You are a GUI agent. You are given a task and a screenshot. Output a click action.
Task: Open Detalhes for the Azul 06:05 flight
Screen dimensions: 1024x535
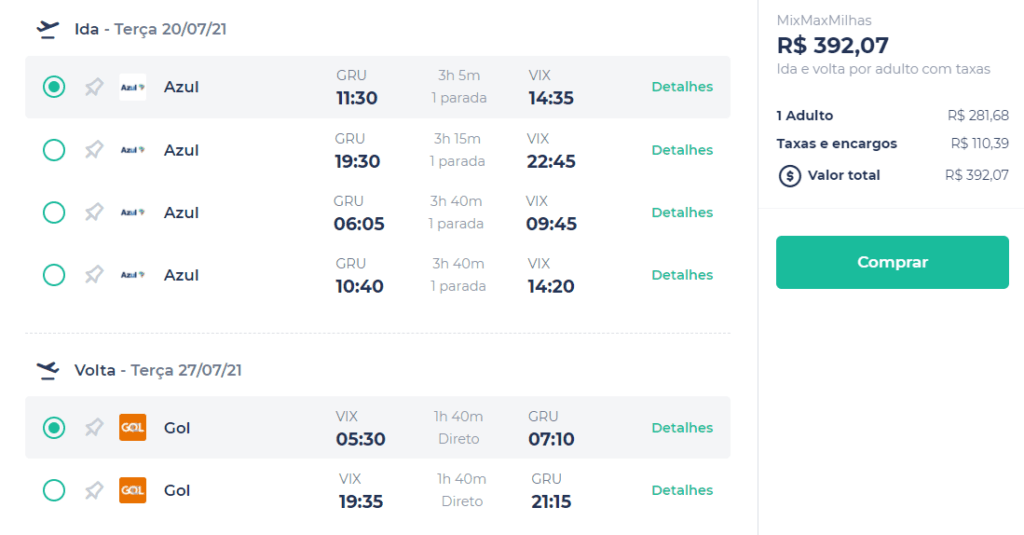[682, 212]
